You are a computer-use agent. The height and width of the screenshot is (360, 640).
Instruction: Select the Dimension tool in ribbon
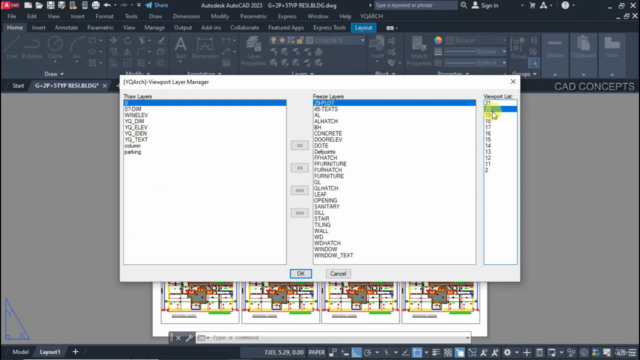(x=205, y=48)
